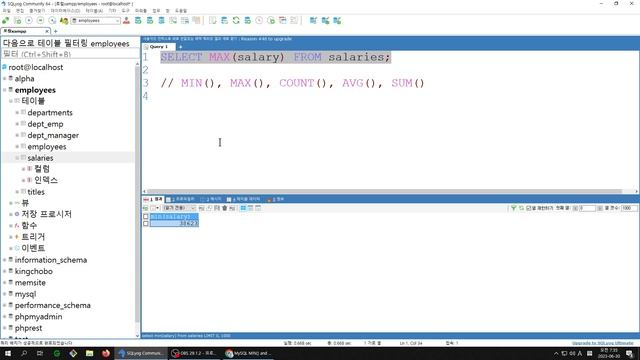Click the salaries table icon in tree

(23, 158)
